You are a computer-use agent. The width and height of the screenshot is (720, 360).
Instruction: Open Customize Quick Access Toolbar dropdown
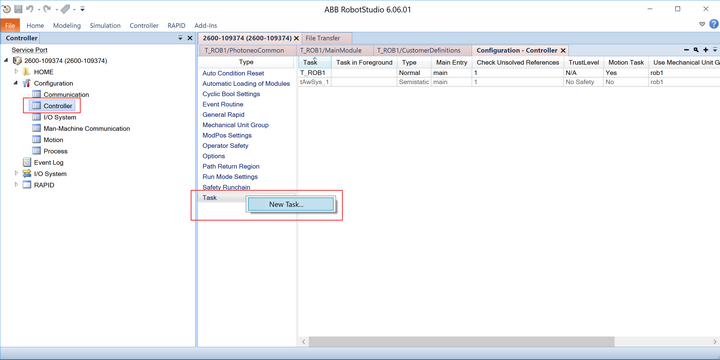click(x=82, y=9)
